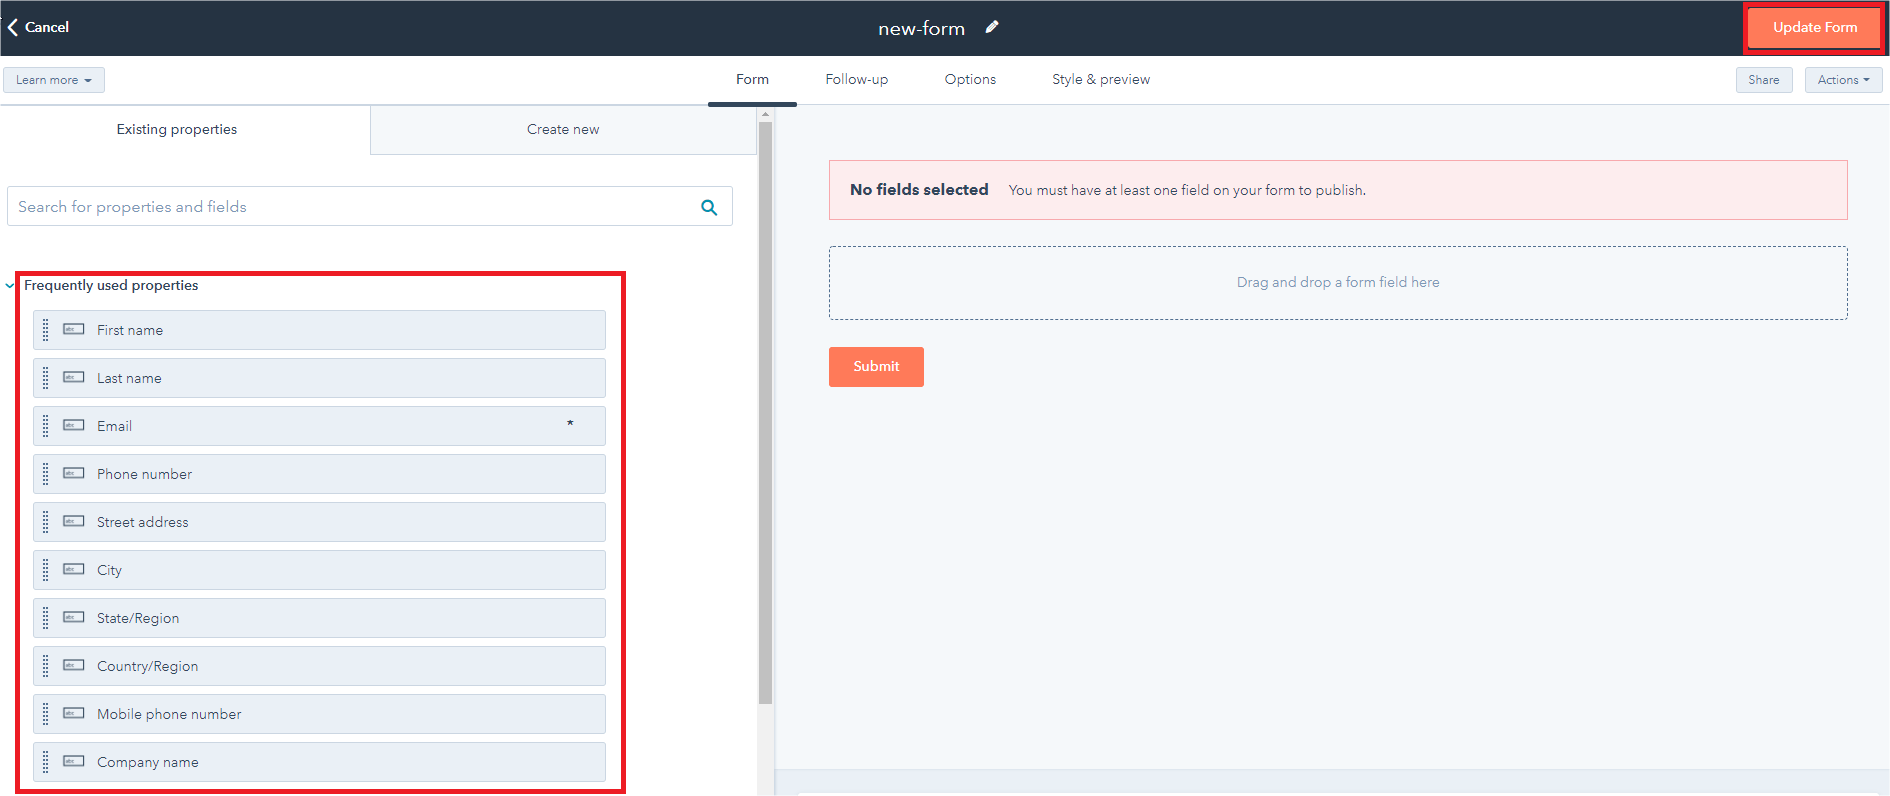Click the drag handle beside First name

click(x=45, y=330)
